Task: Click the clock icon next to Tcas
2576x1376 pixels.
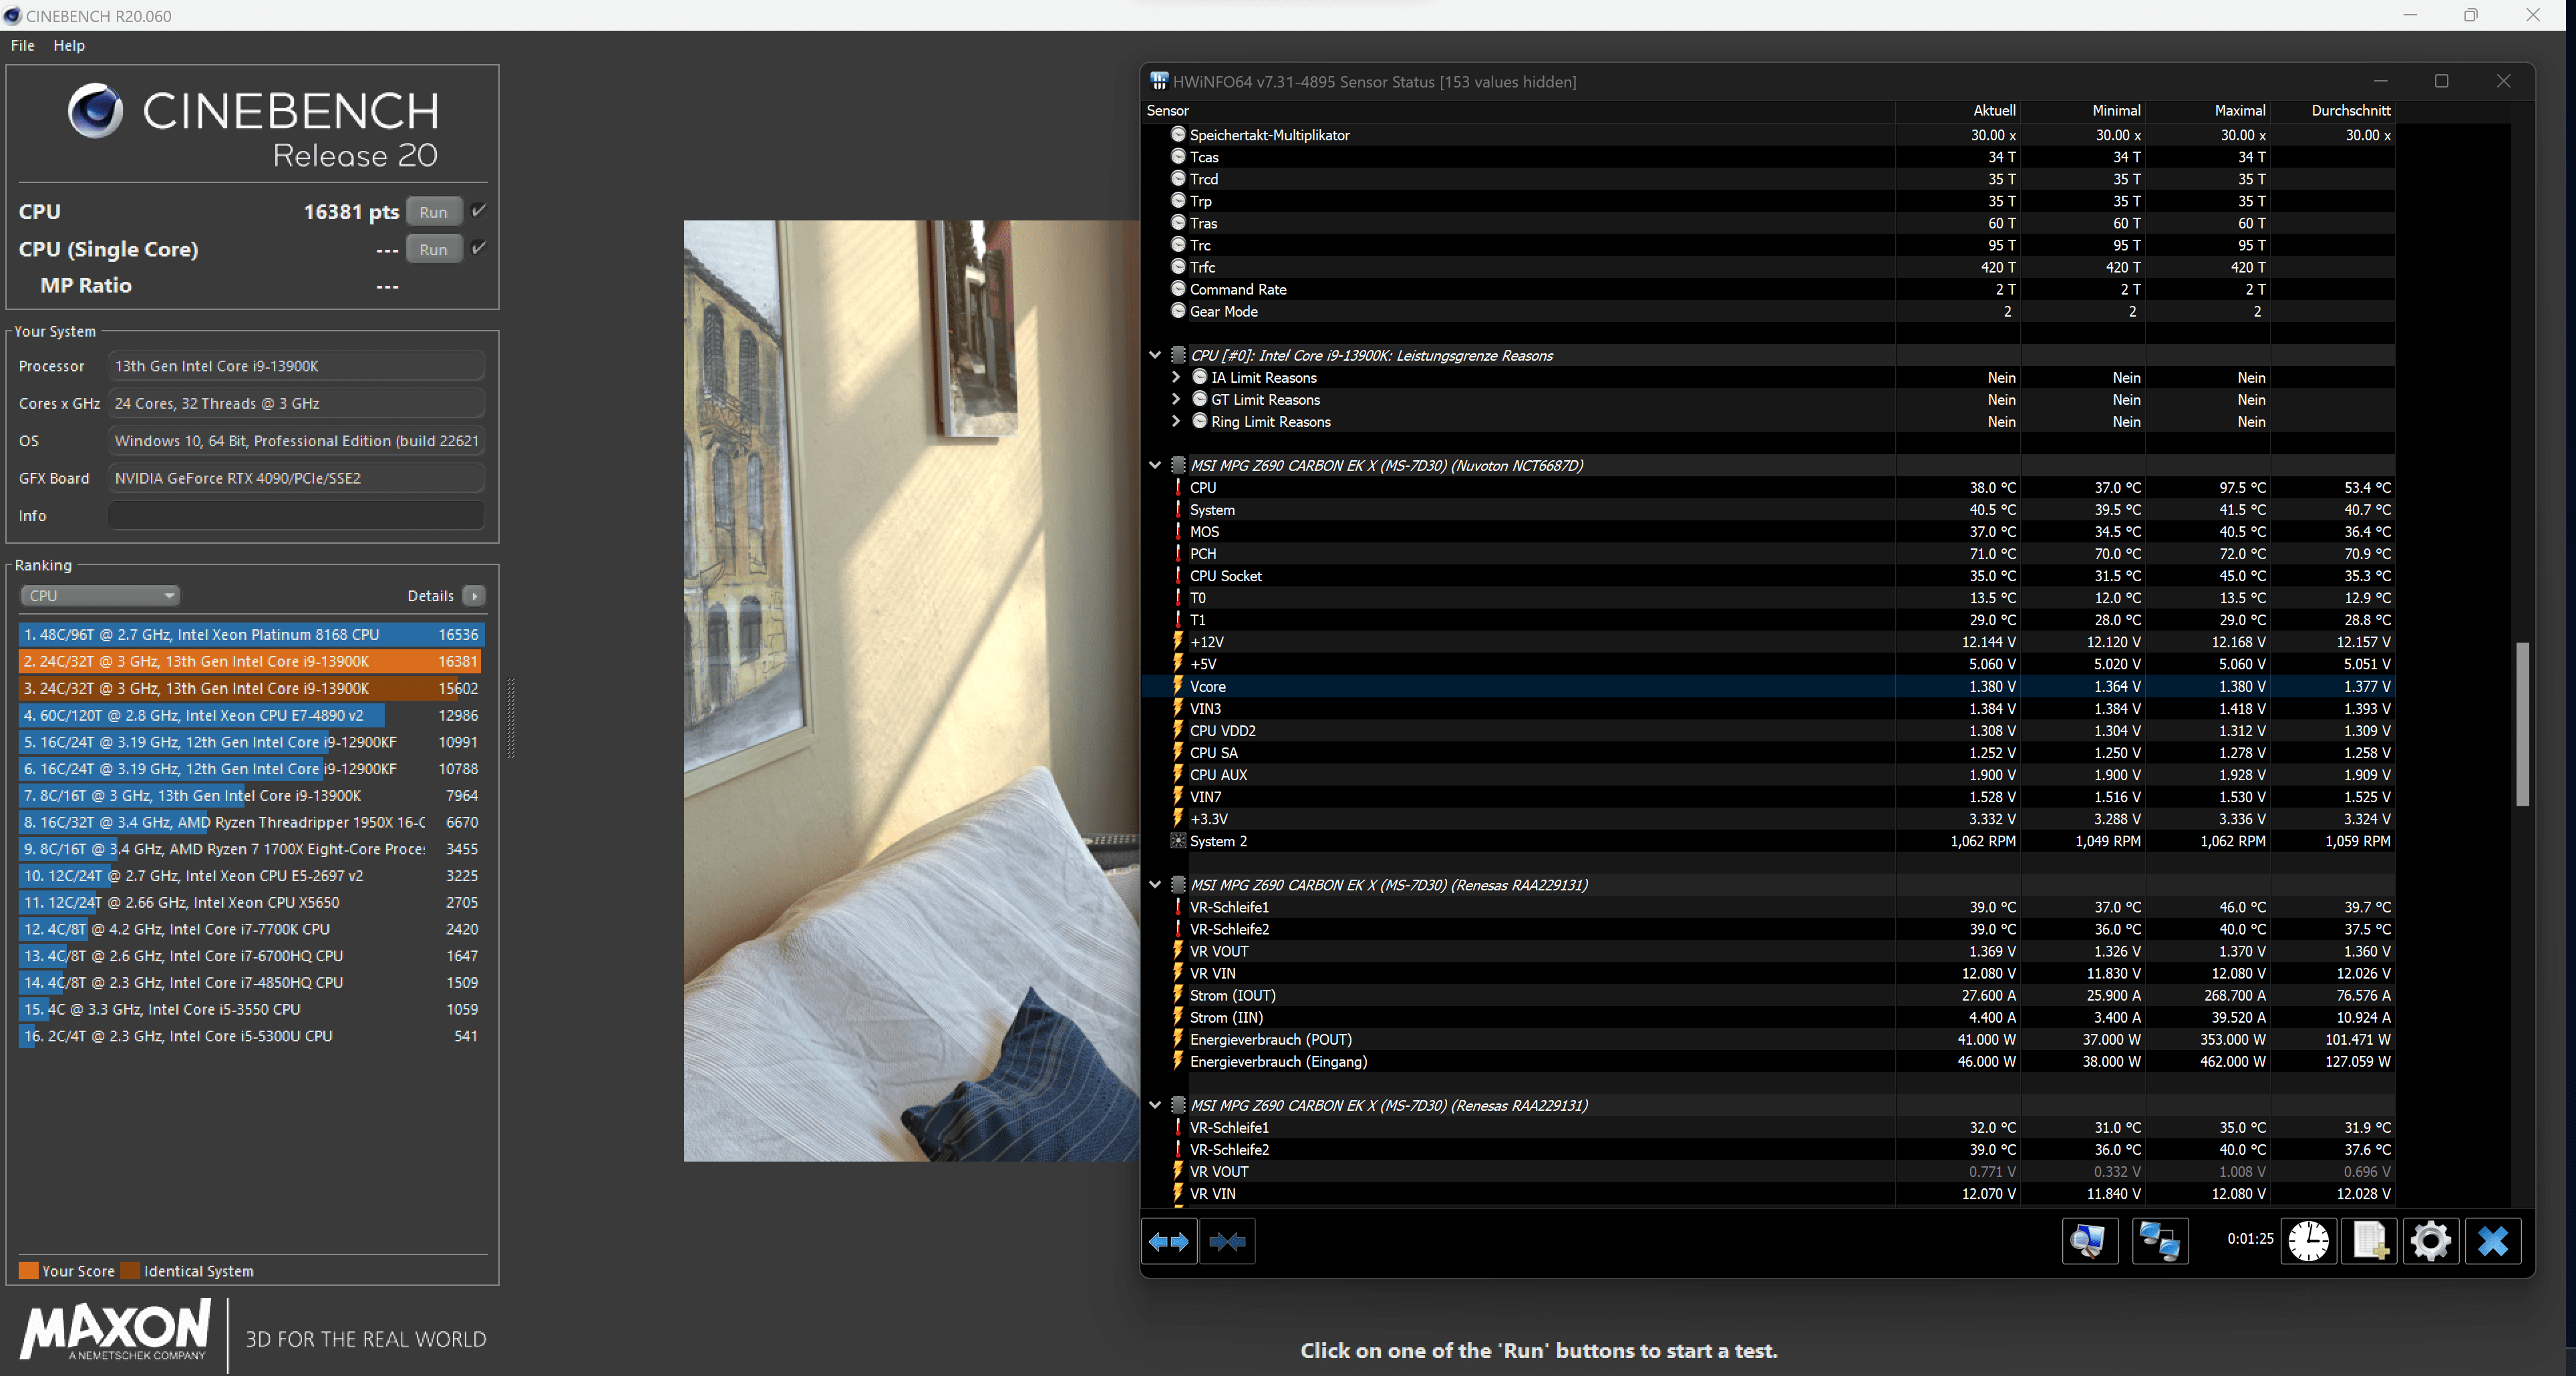Action: (x=1178, y=157)
